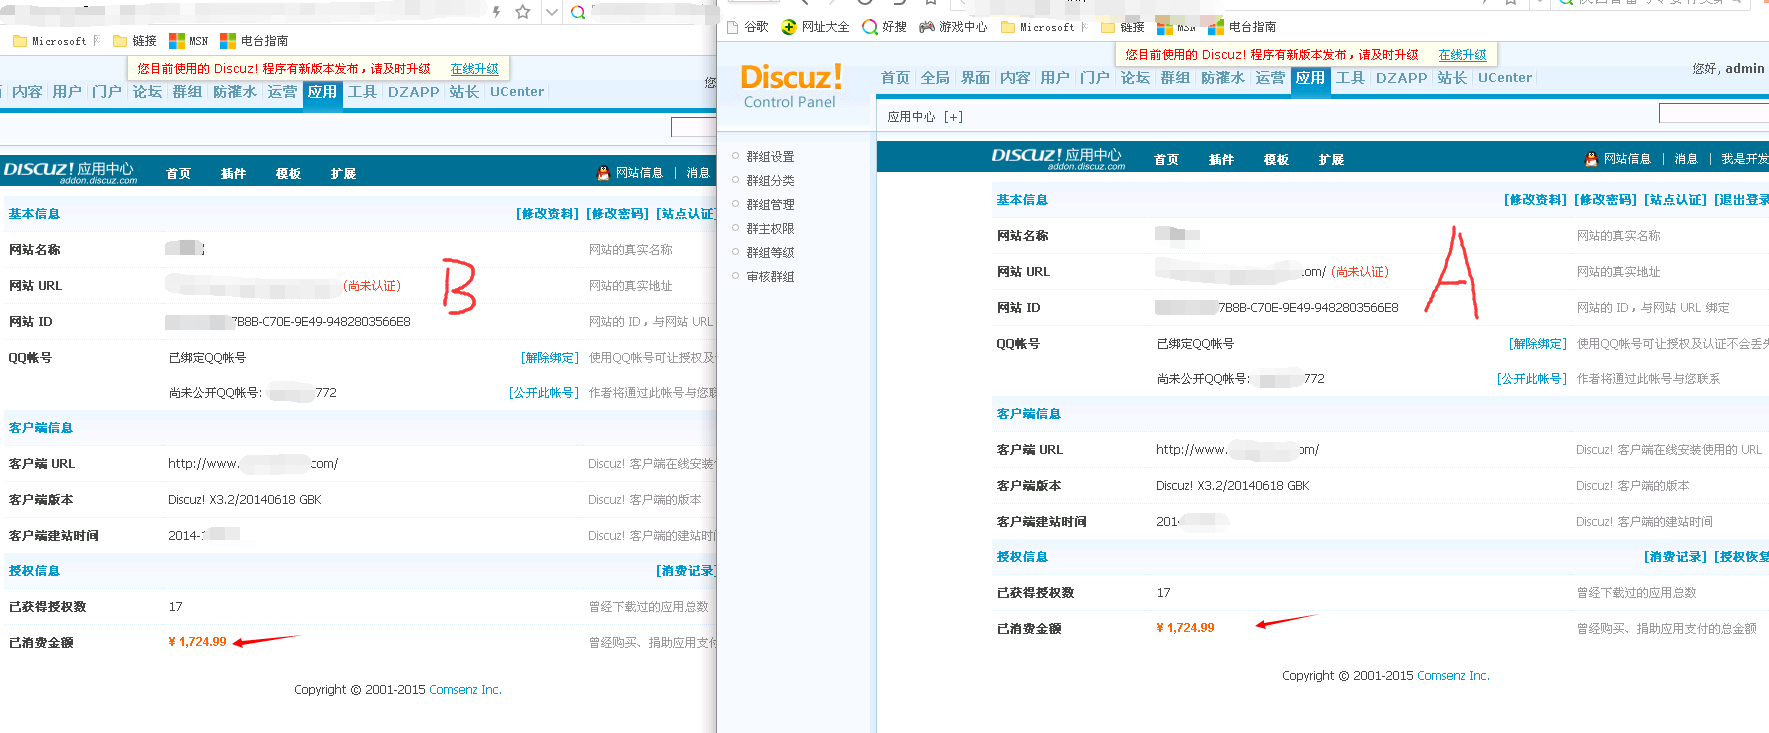Expand the address bar dropdown chevron beside star
1769x733 pixels.
551,12
